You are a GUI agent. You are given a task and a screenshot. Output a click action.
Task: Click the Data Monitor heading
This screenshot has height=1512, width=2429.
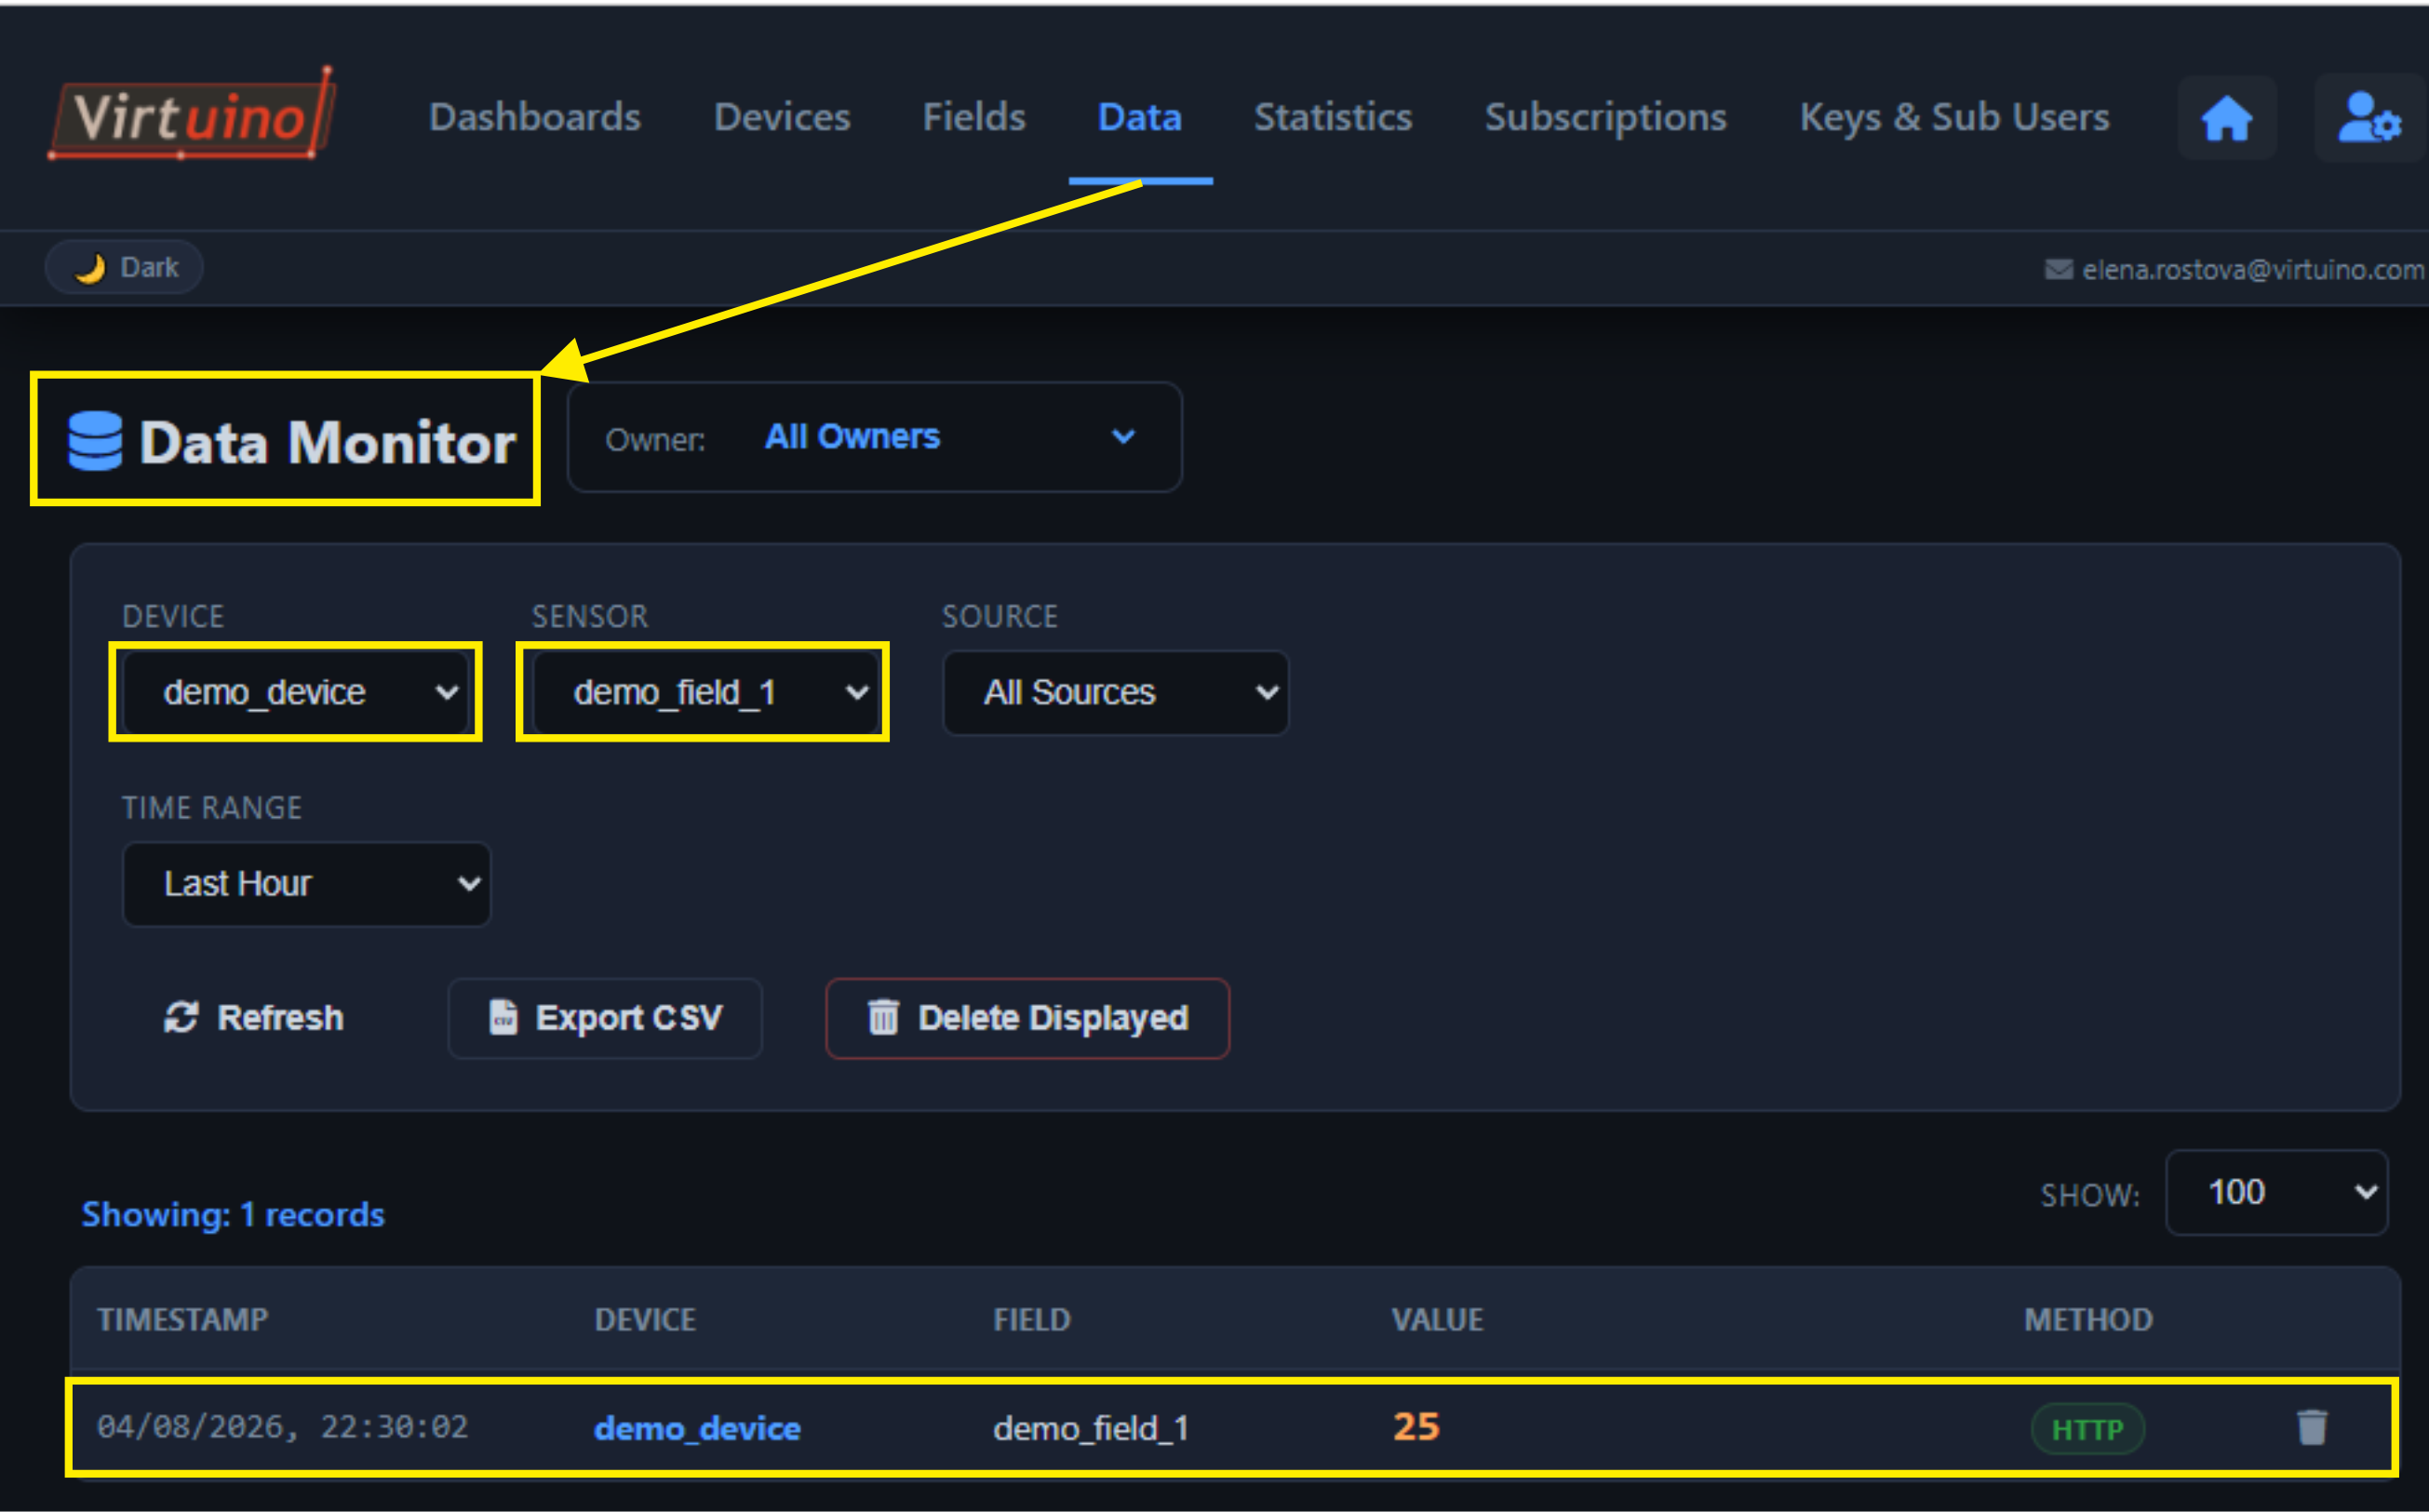pyautogui.click(x=327, y=442)
